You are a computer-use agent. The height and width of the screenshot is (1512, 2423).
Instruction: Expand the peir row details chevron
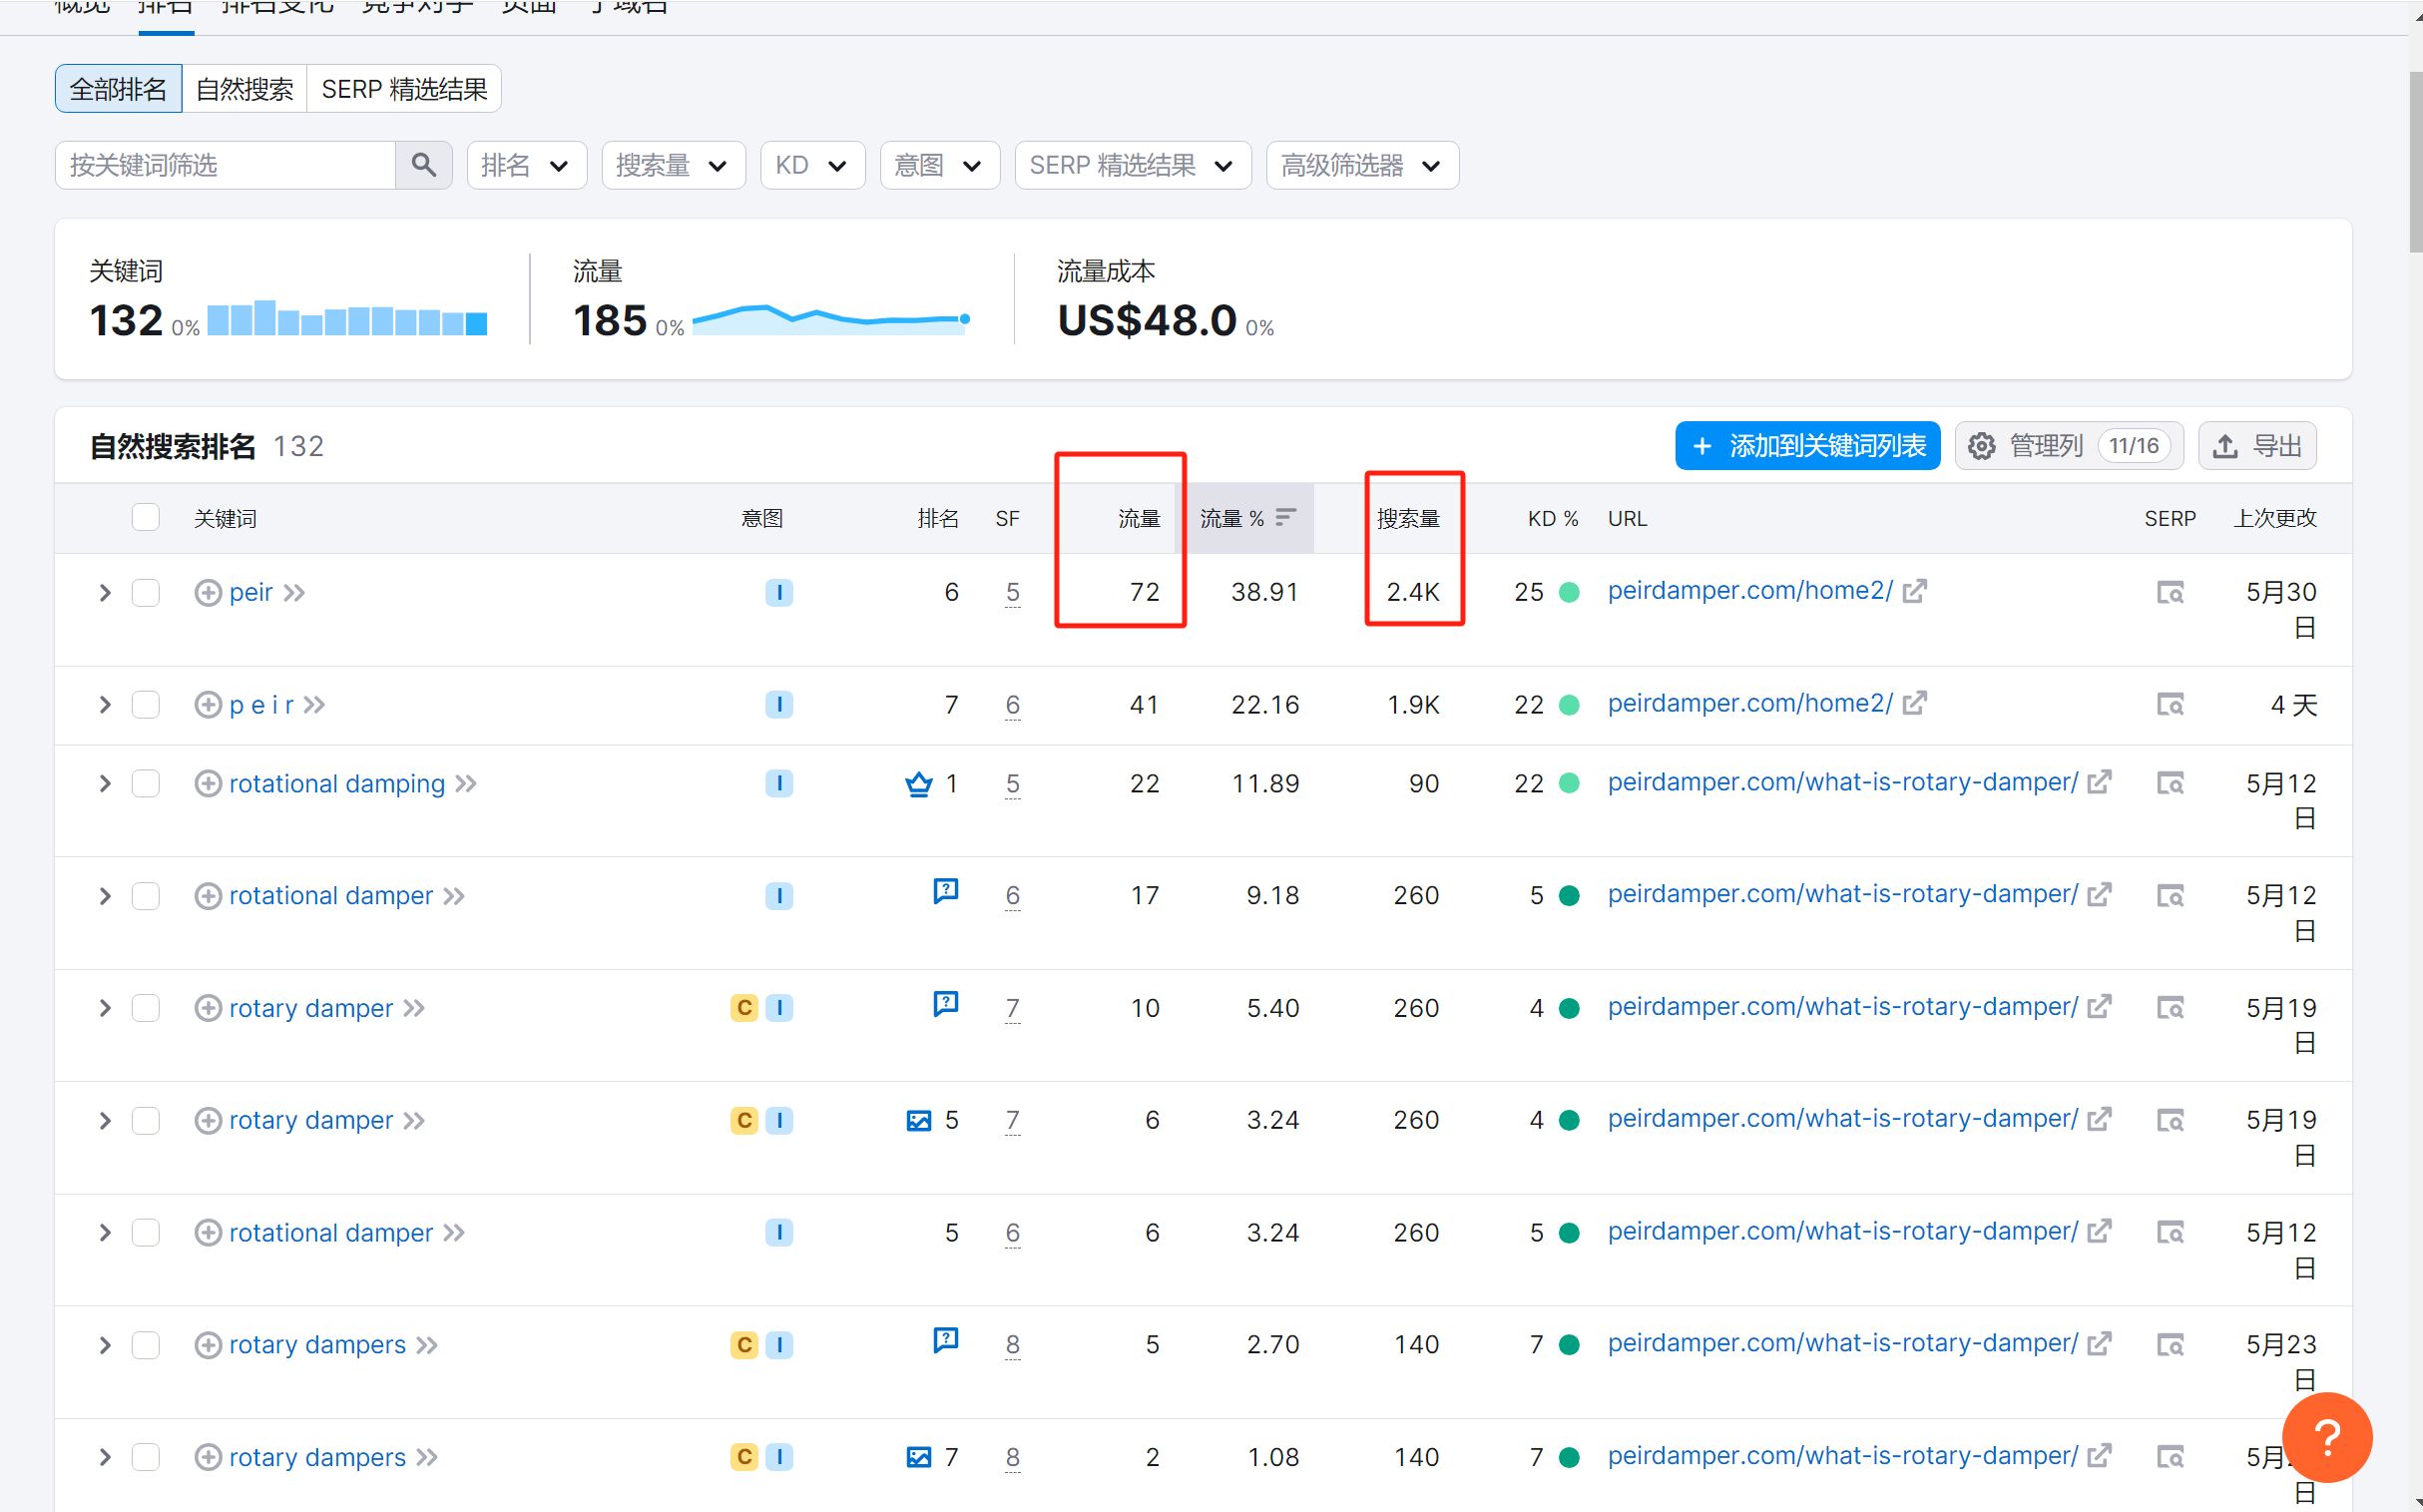(x=105, y=593)
